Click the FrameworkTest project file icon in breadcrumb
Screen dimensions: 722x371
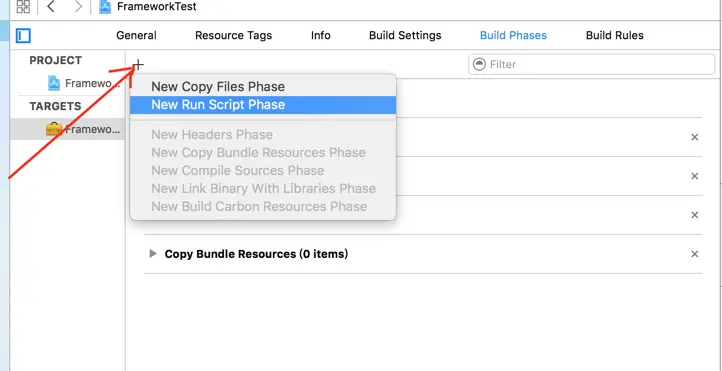coord(105,7)
